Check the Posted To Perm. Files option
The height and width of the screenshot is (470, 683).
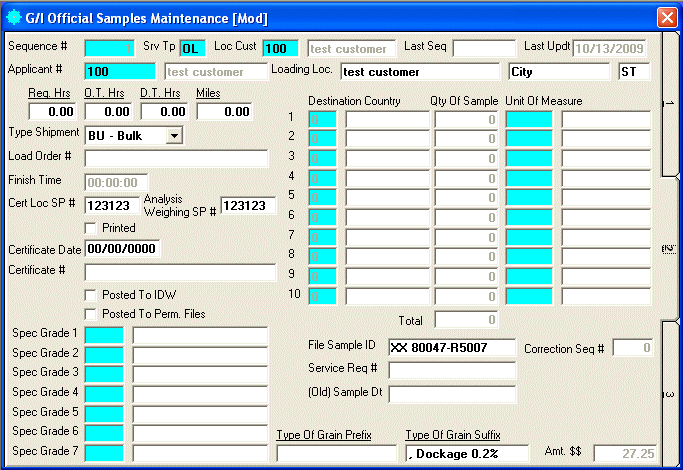click(92, 314)
